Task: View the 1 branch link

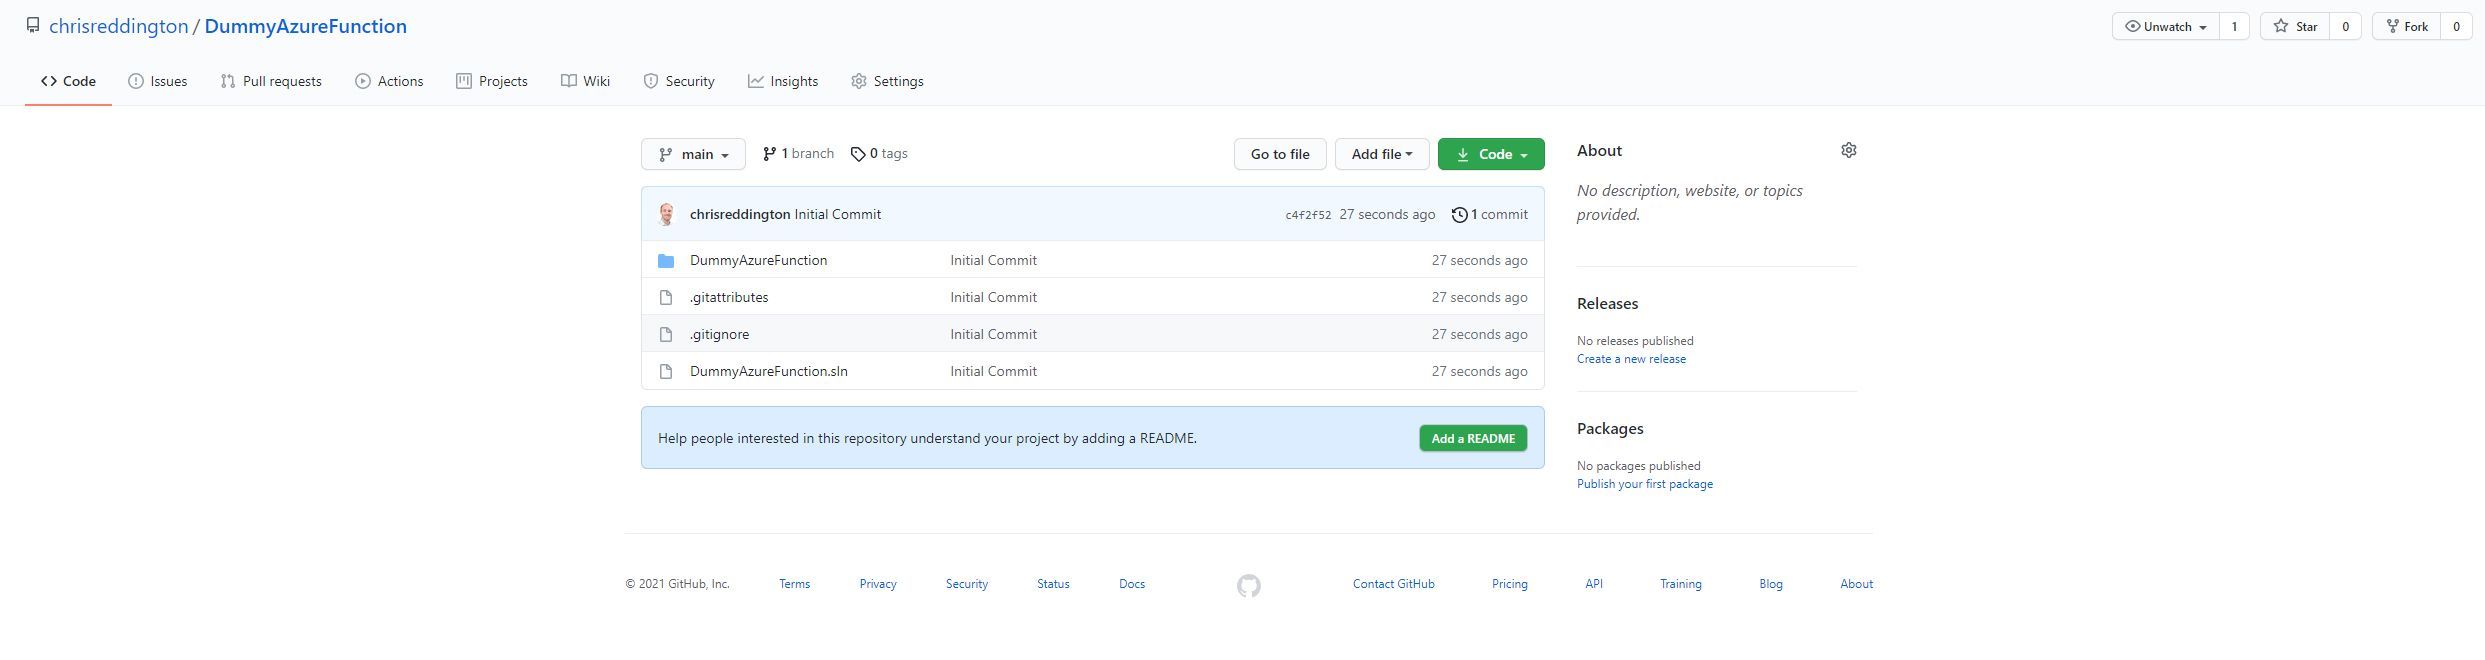Action: [x=798, y=154]
